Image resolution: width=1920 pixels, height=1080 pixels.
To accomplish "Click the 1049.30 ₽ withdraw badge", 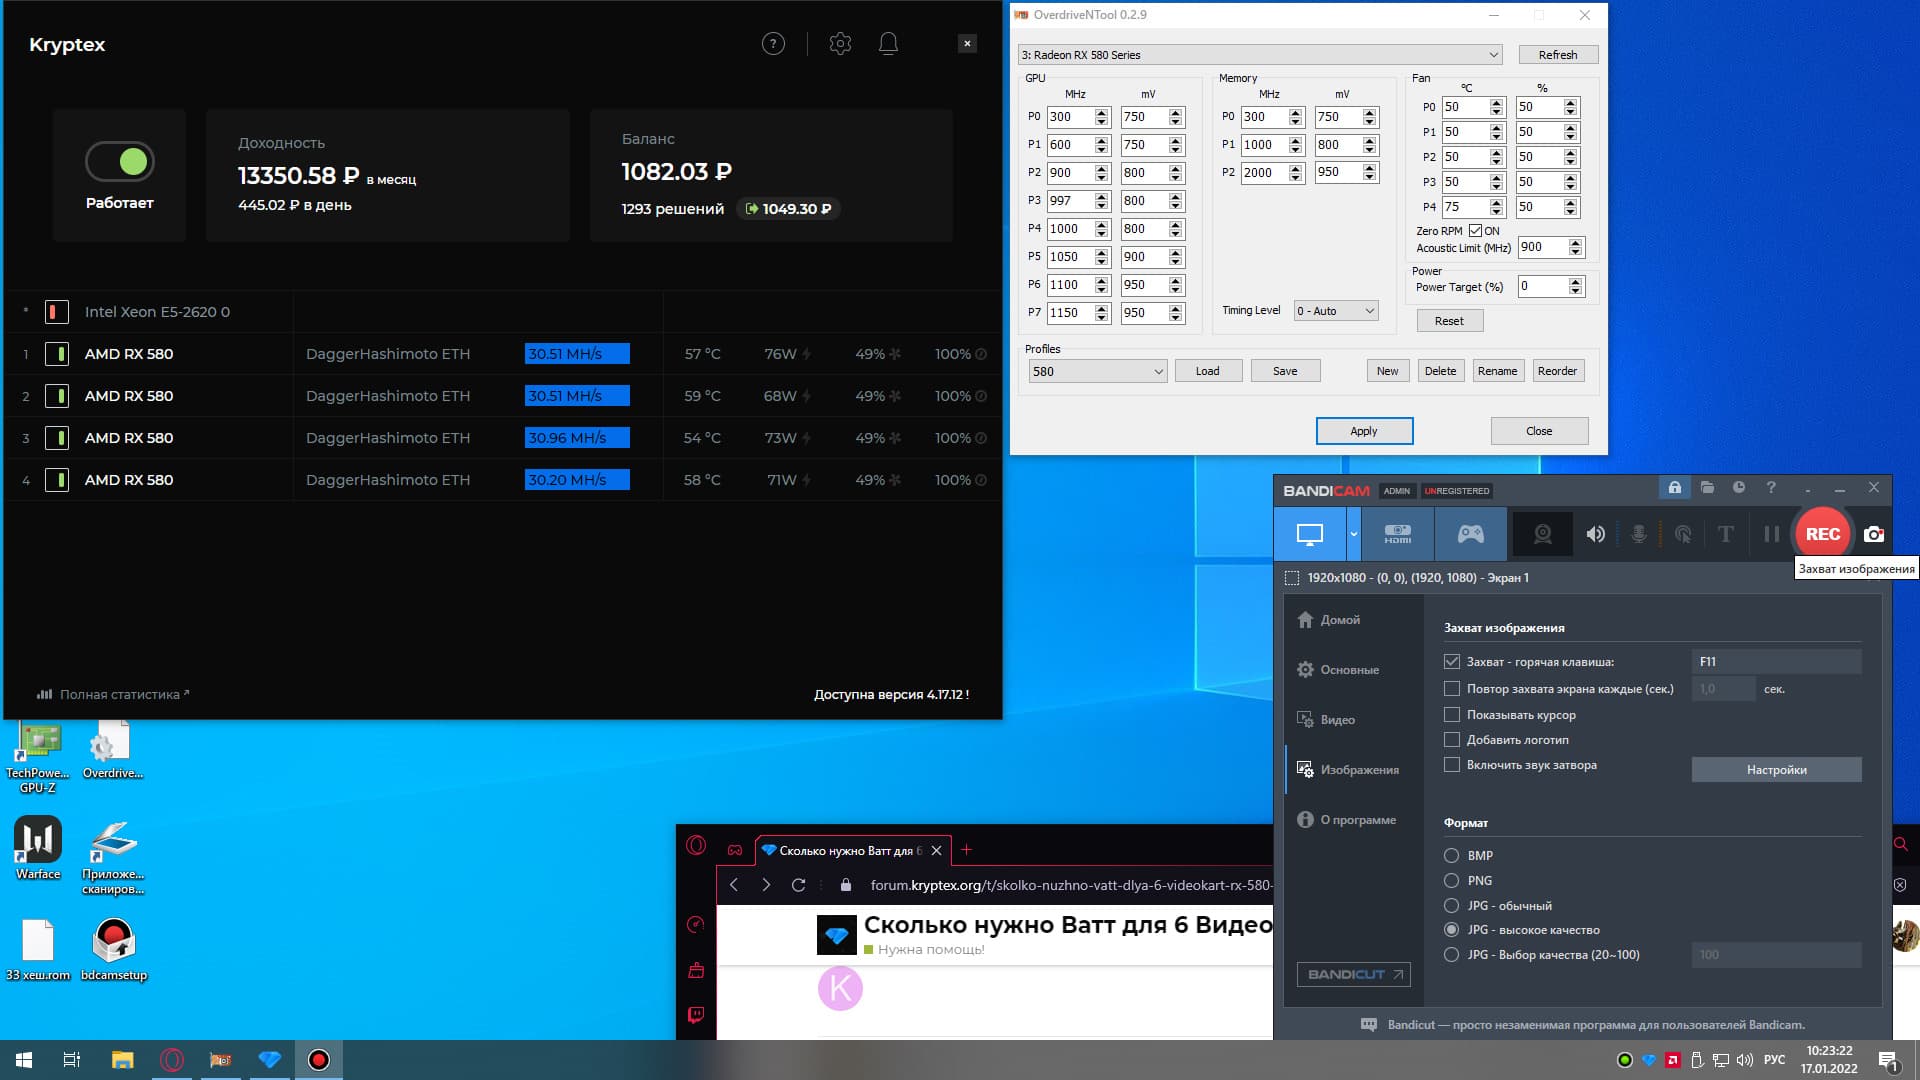I will click(x=789, y=209).
